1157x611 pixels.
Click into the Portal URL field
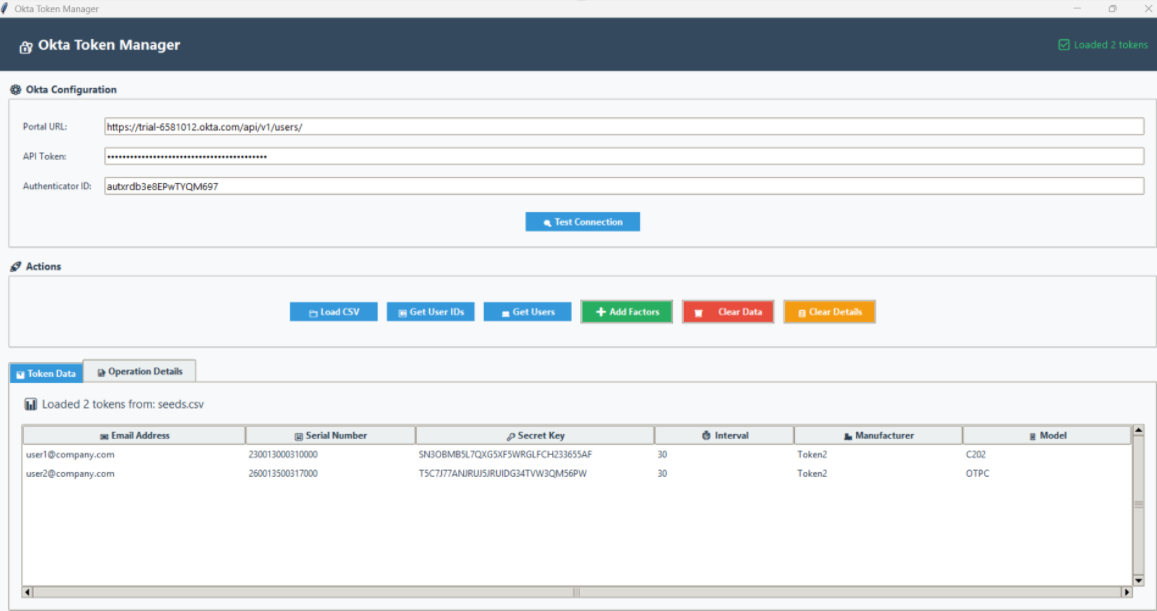(x=622, y=127)
